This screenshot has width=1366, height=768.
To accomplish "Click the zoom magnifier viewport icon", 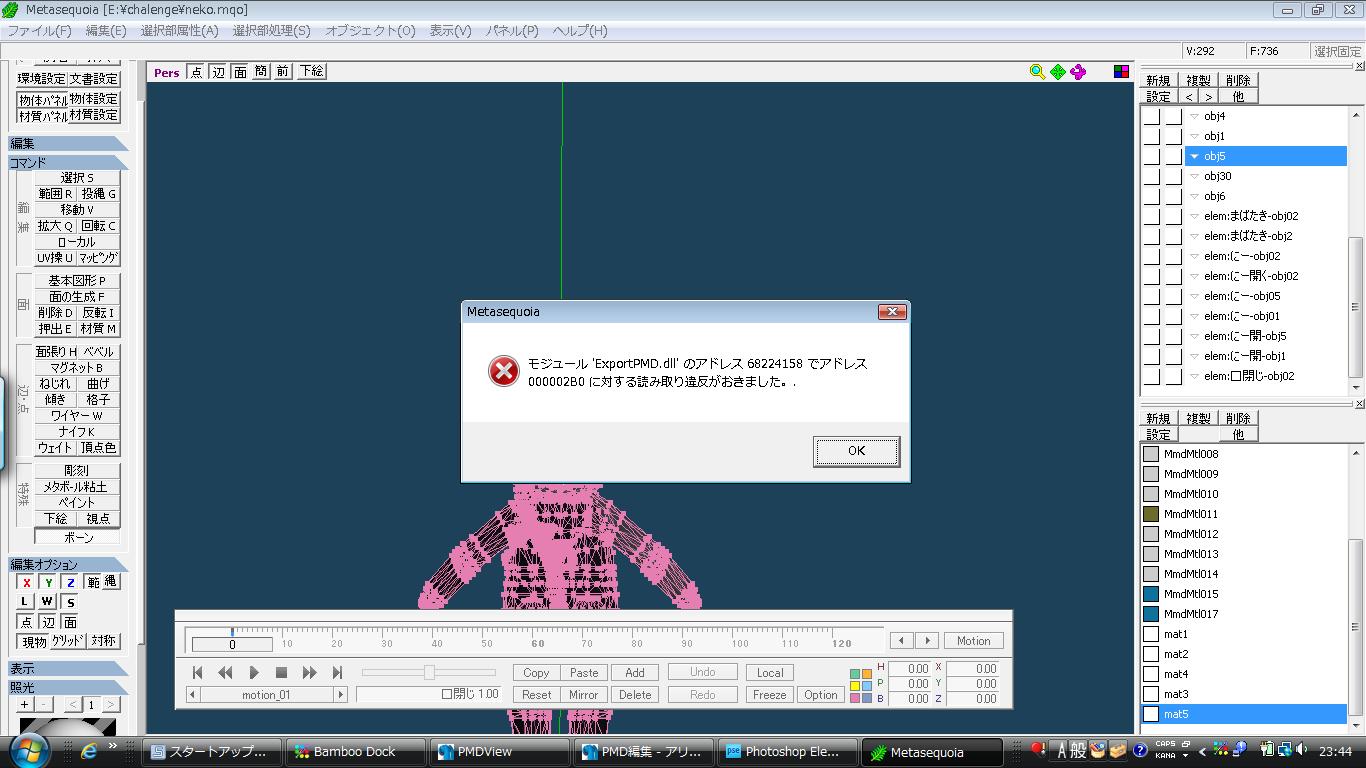I will (x=1037, y=72).
